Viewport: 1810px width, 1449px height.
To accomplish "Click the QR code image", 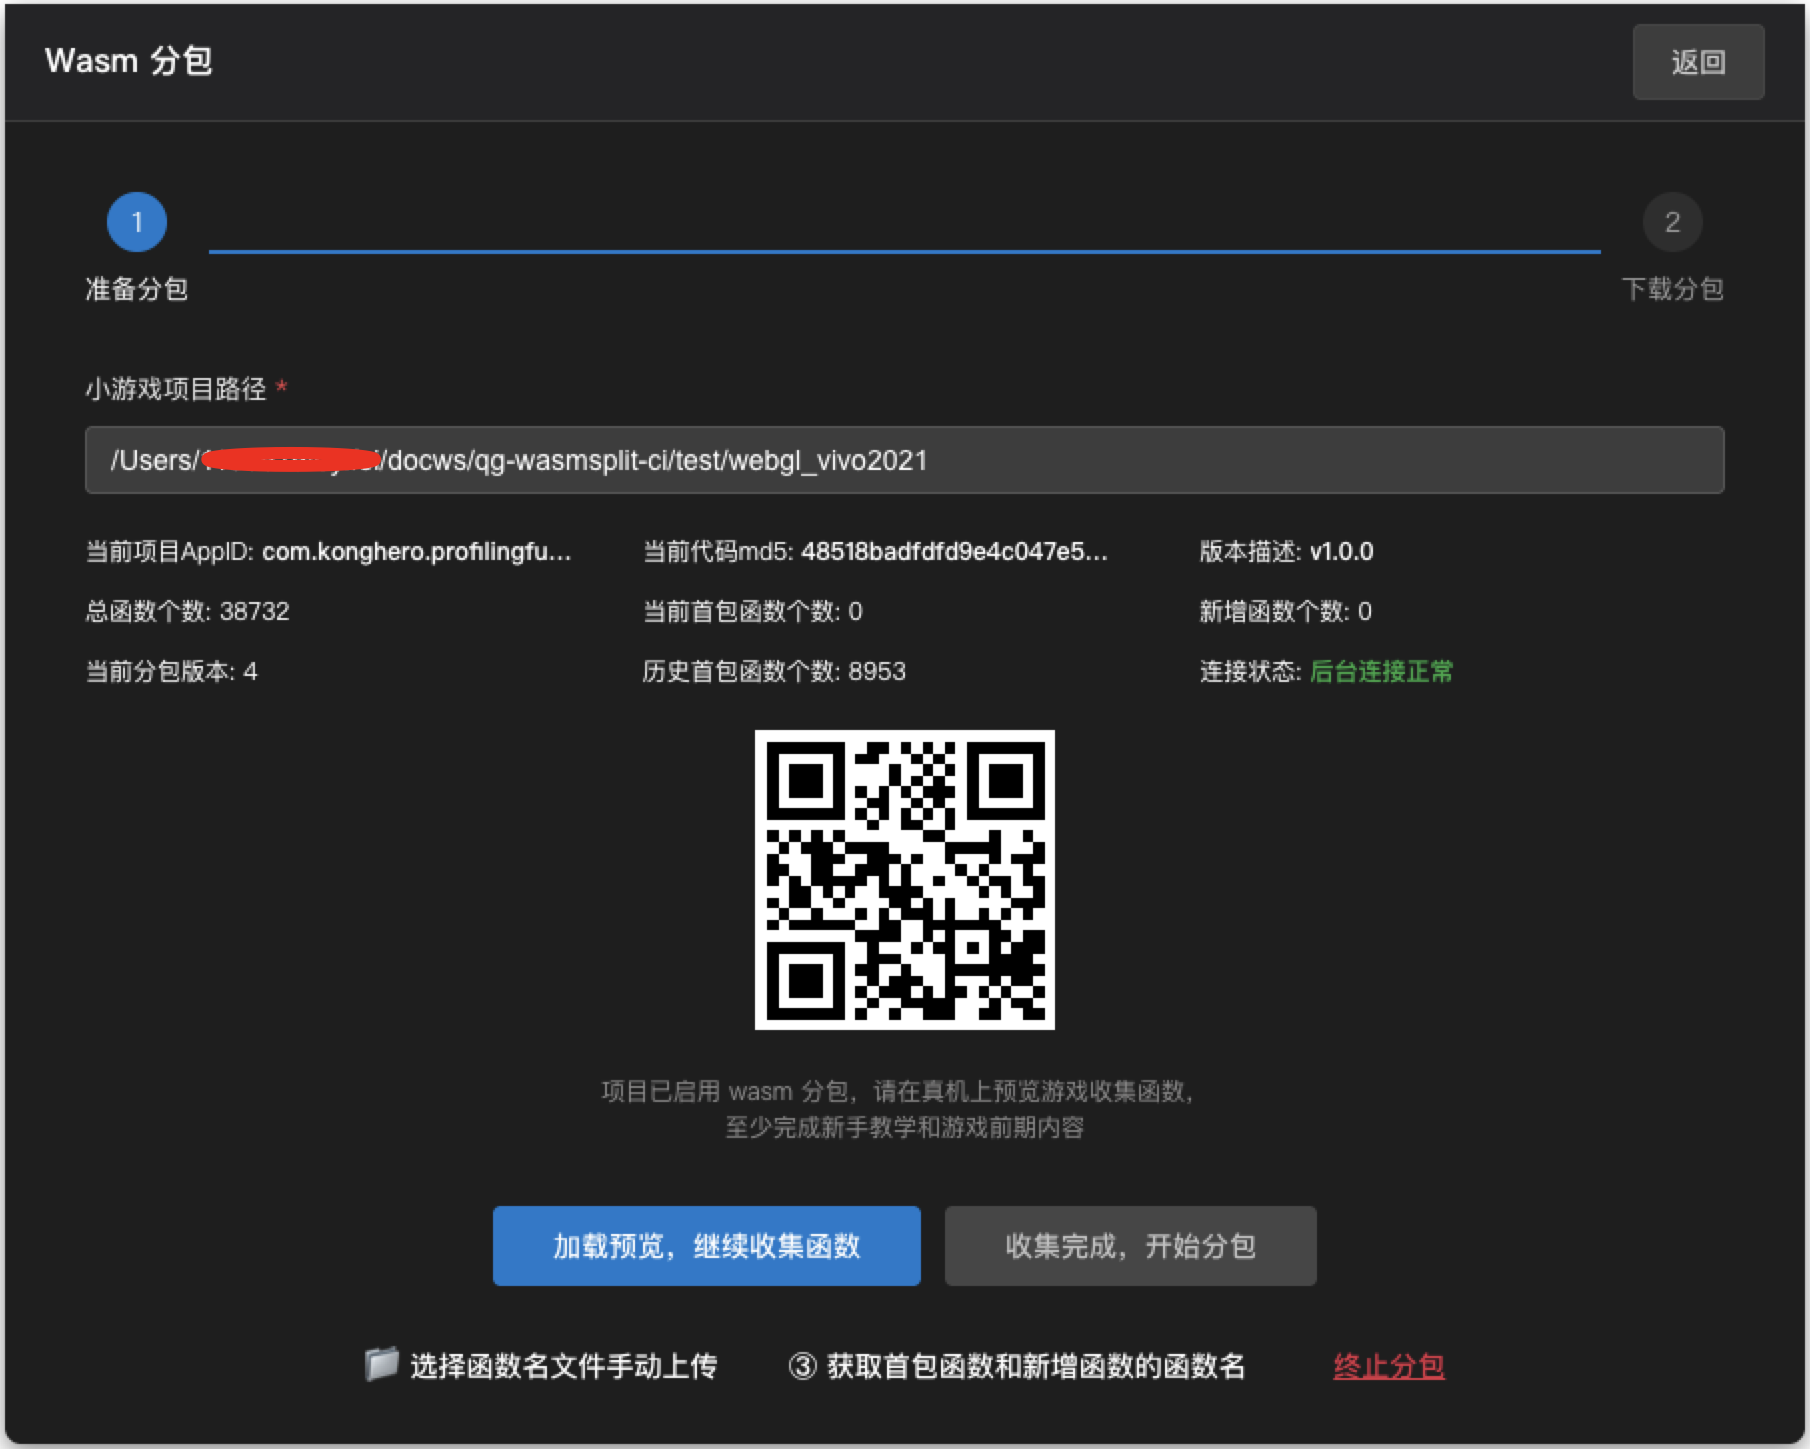I will click(904, 879).
